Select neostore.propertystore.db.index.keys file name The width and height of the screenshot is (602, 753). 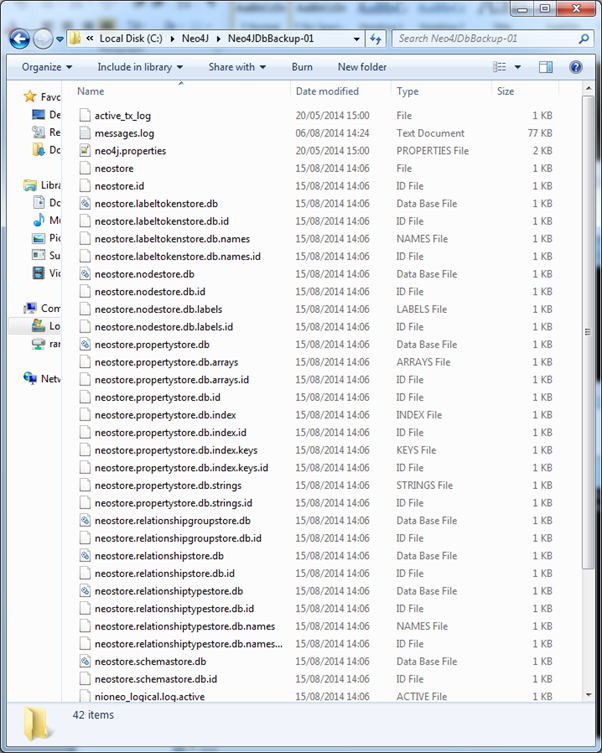coord(176,450)
